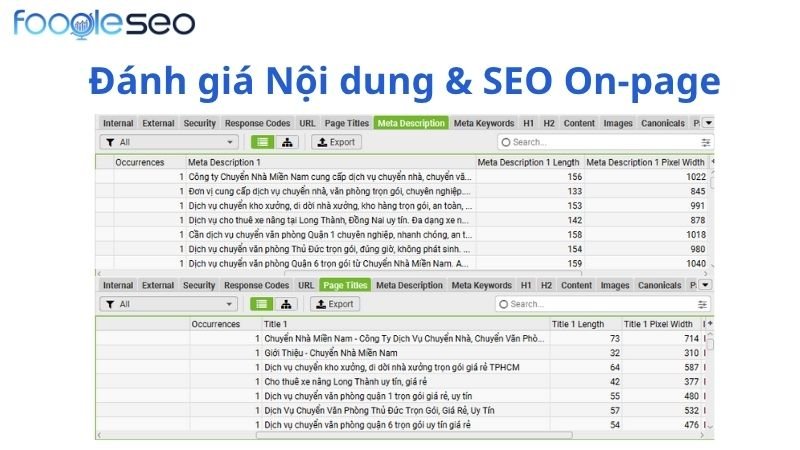Screen dimensions: 800x450
Task: Select Page Titles tab in upper panel
Action: [x=346, y=123]
